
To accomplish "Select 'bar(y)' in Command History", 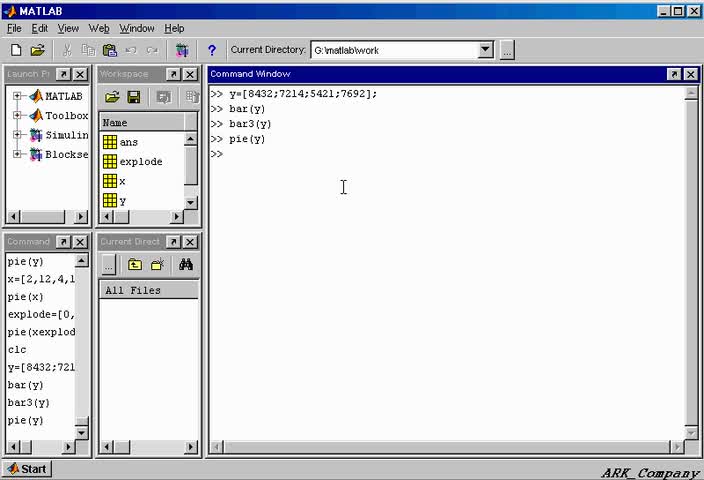I will (x=26, y=385).
